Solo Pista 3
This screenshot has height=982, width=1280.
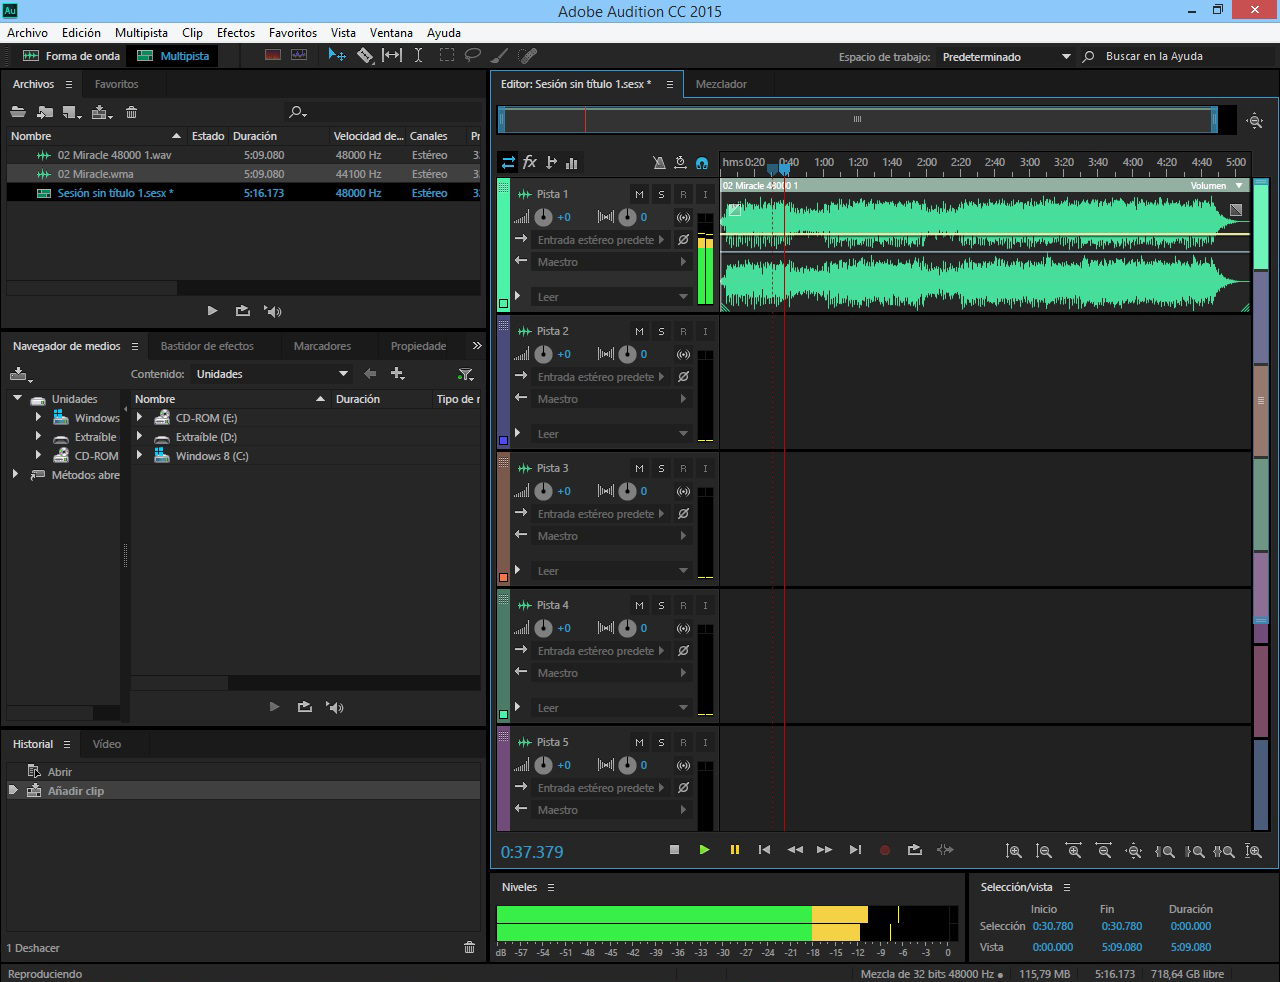tap(660, 467)
